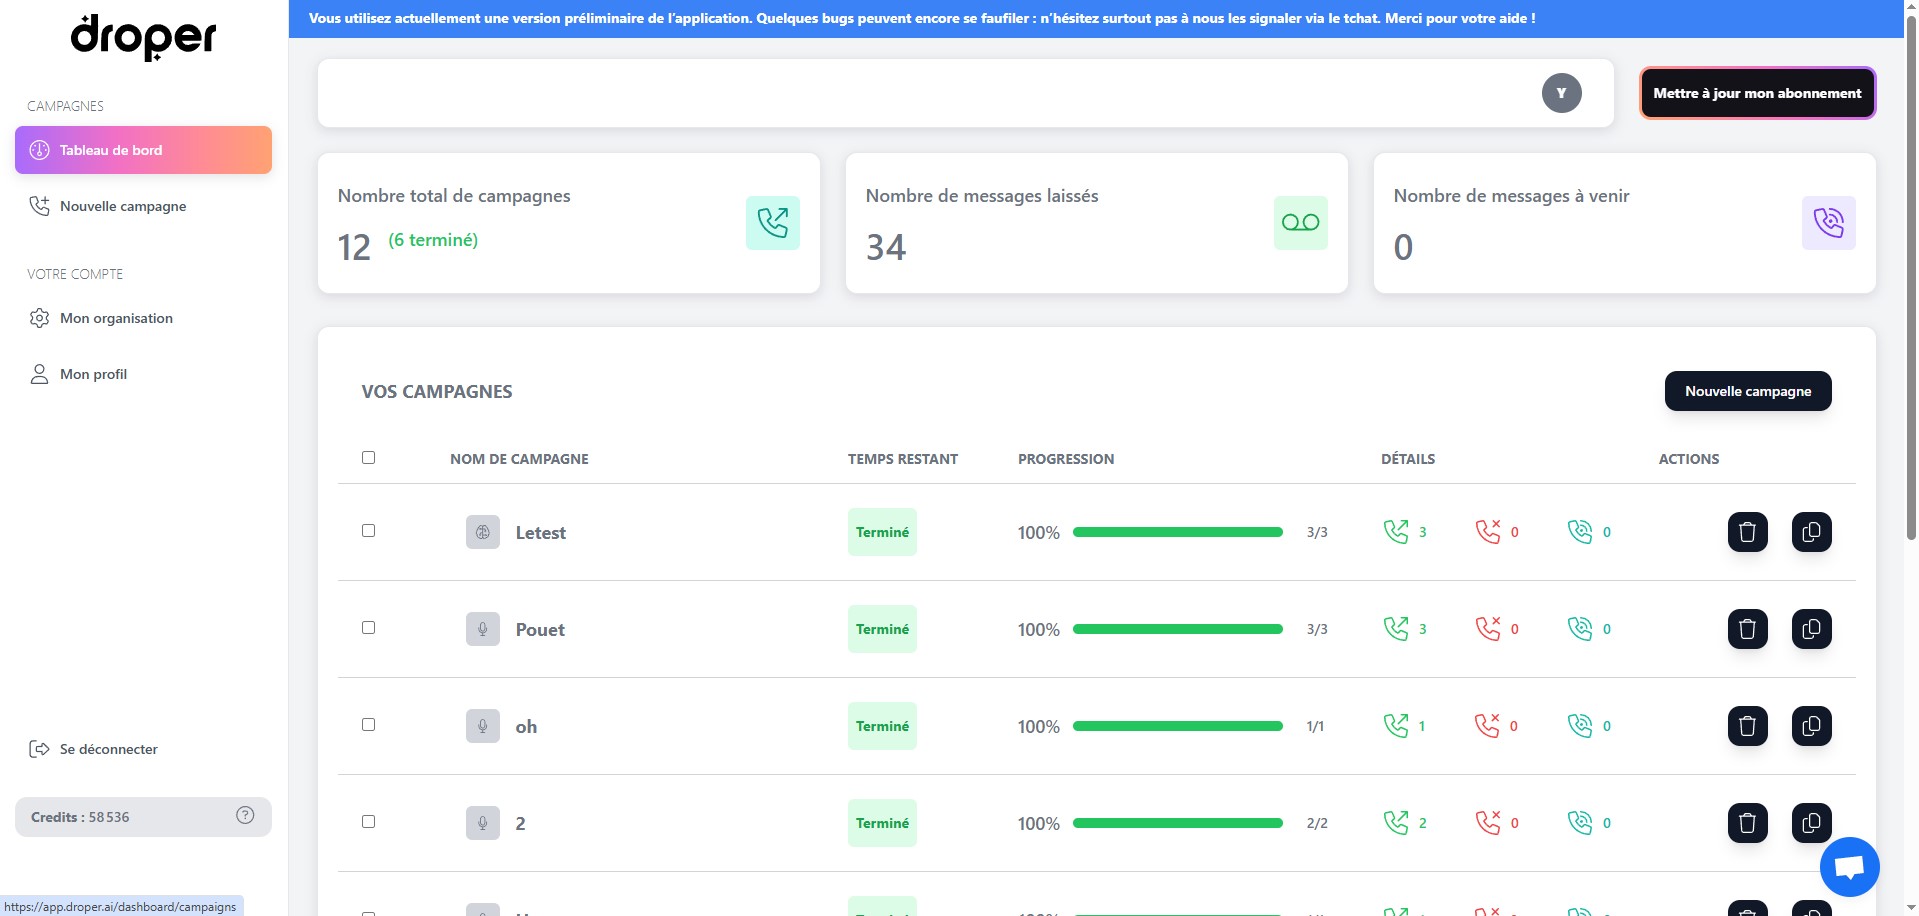Click the successful calls icon for Letest
1919x916 pixels.
tap(1395, 532)
